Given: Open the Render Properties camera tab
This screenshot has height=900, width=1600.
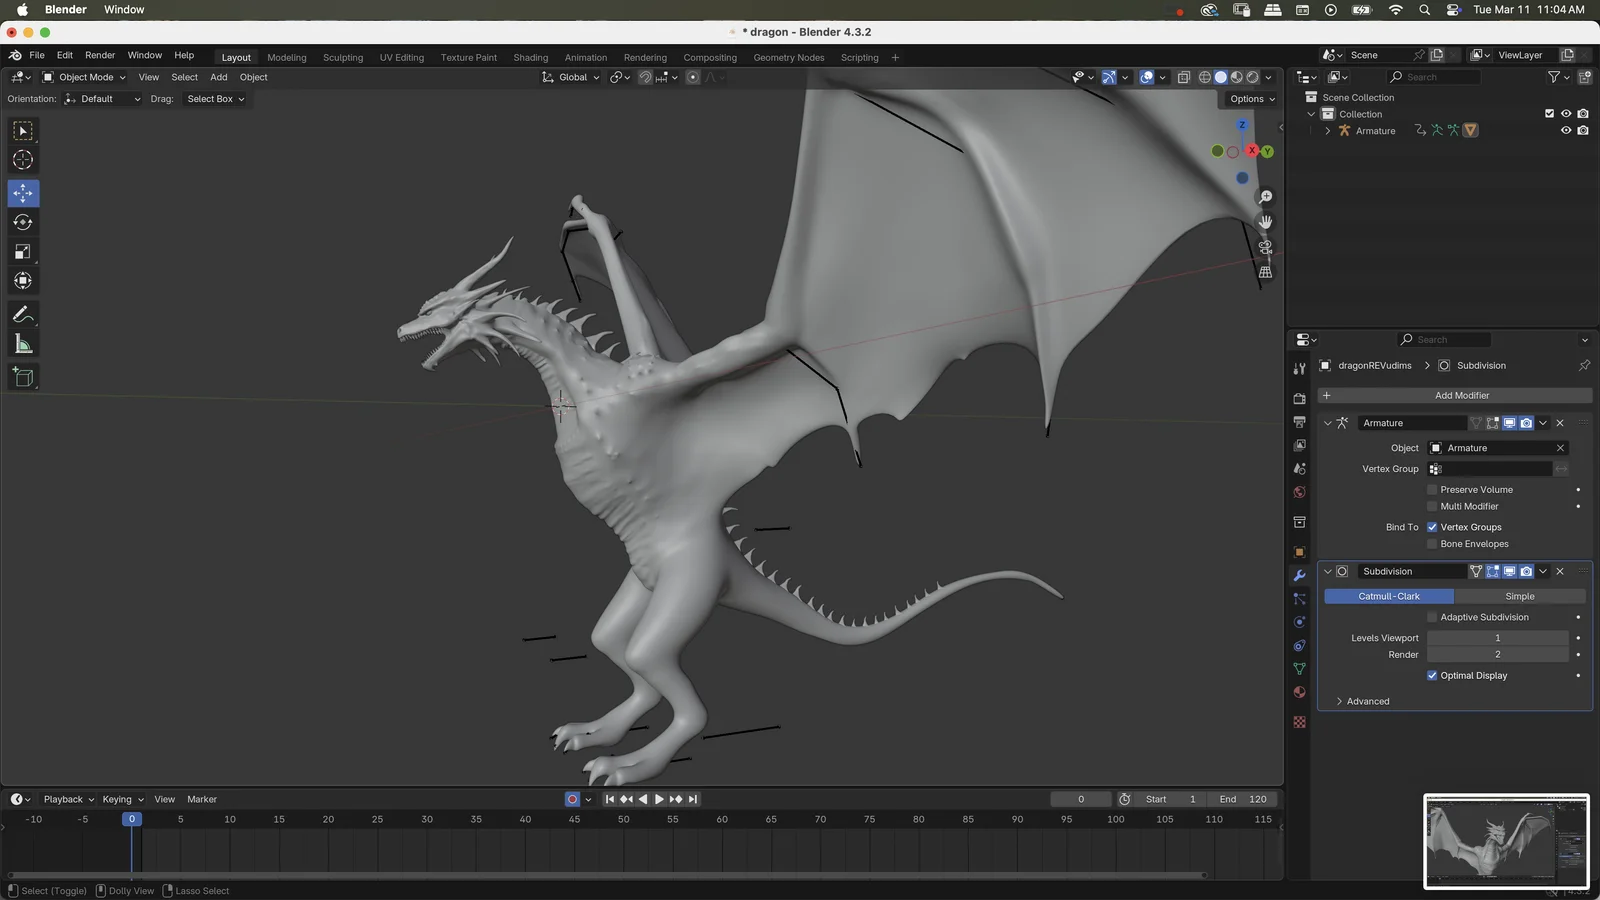Looking at the screenshot, I should pos(1299,397).
